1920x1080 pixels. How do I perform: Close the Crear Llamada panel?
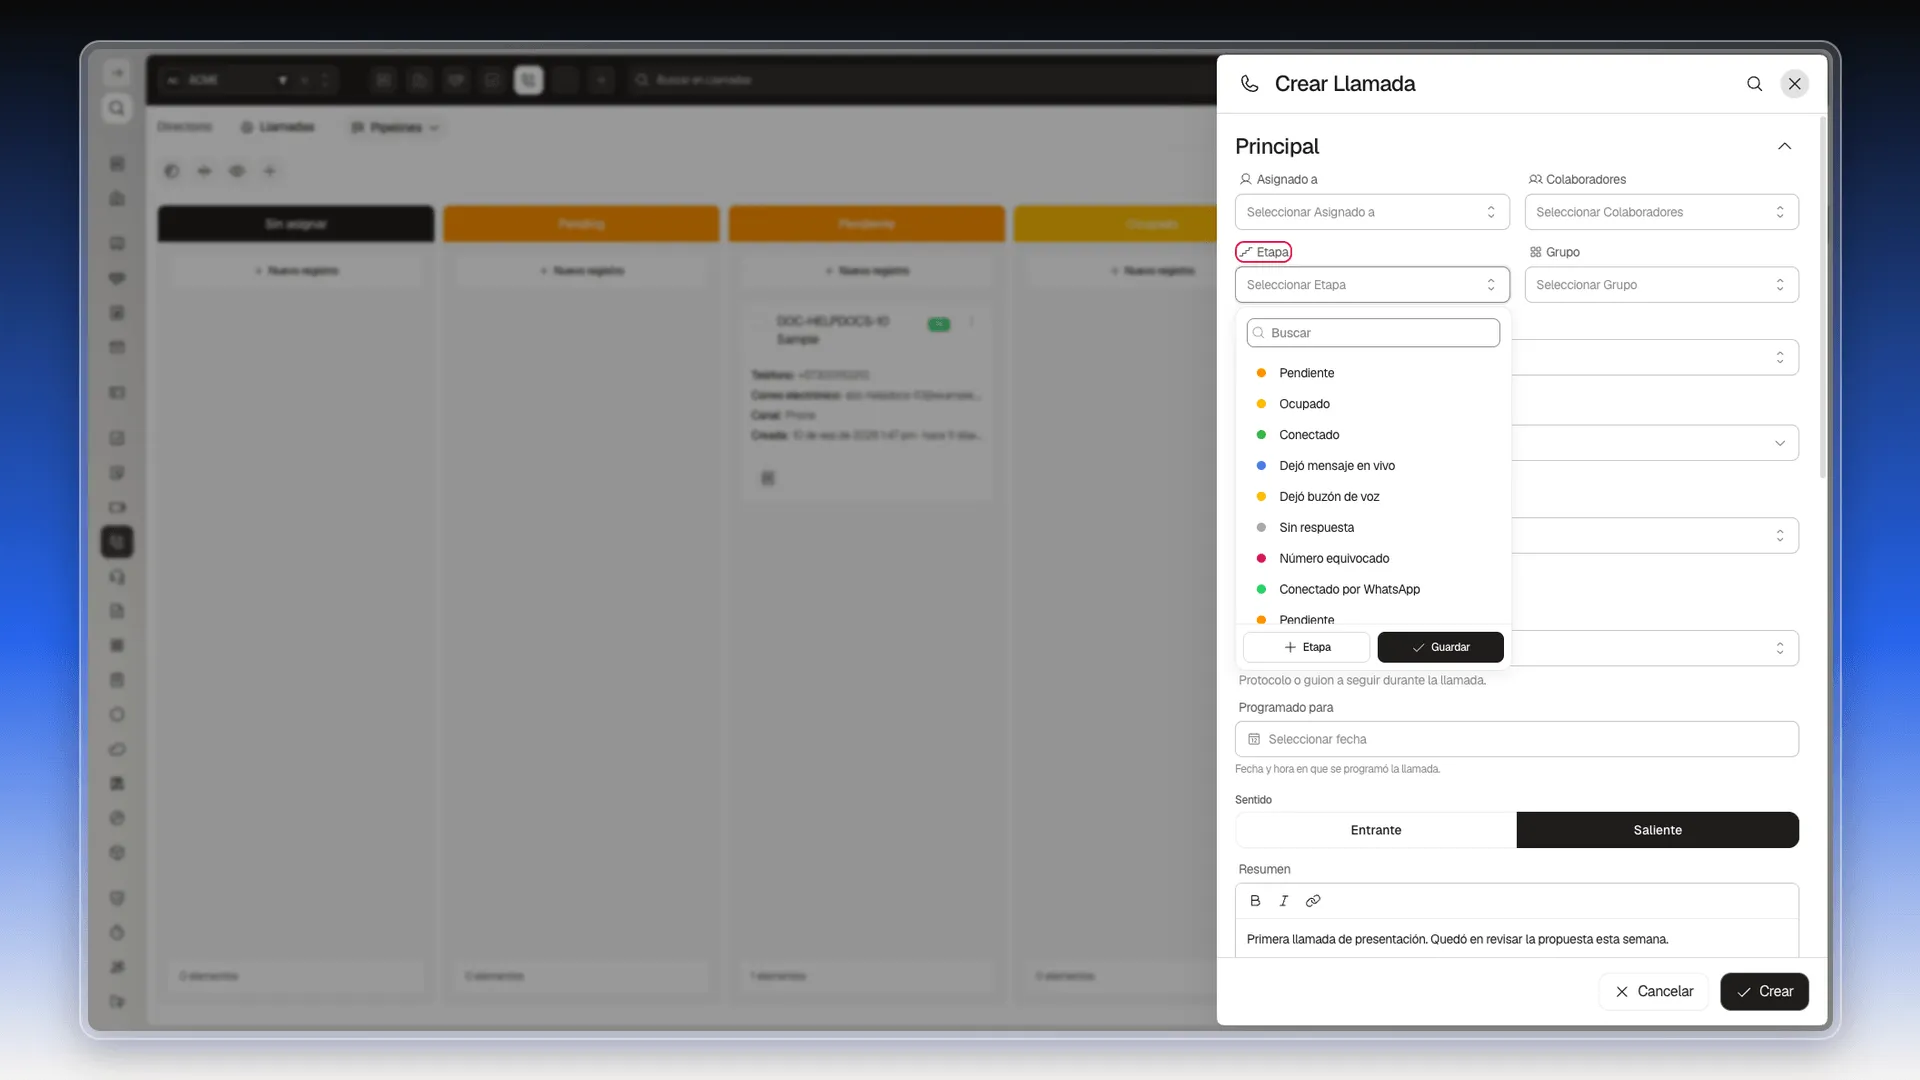click(1795, 84)
